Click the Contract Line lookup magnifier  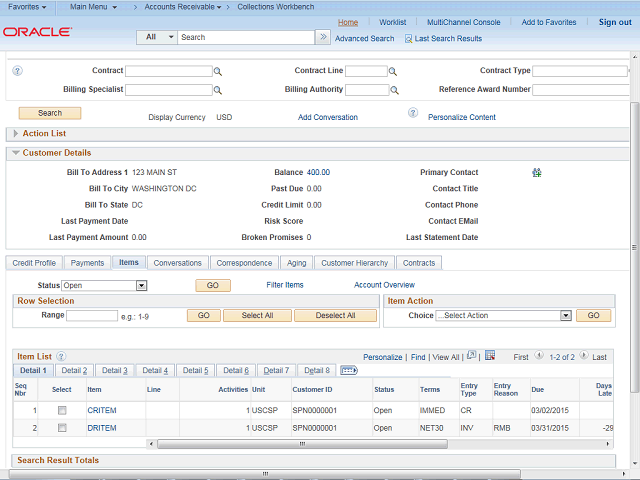(393, 72)
